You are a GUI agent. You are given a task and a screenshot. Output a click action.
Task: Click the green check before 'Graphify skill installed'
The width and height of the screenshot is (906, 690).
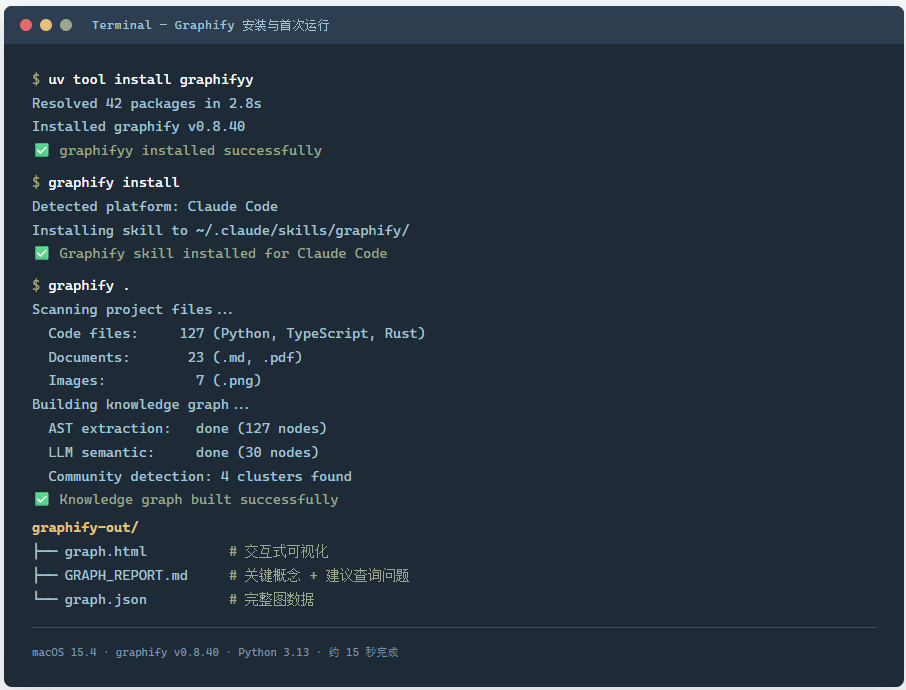tap(42, 253)
